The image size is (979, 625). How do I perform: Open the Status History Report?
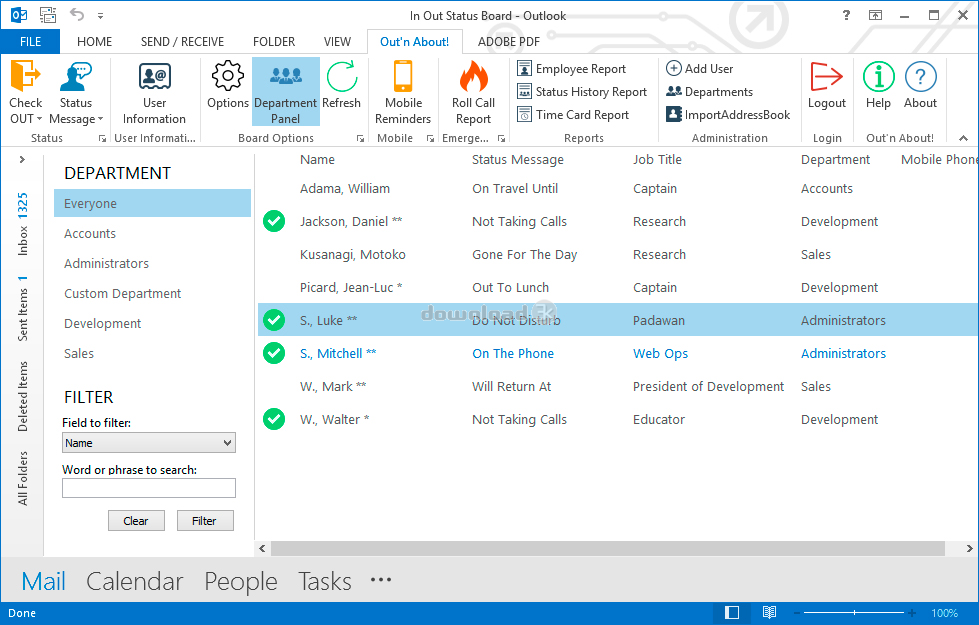pos(583,92)
